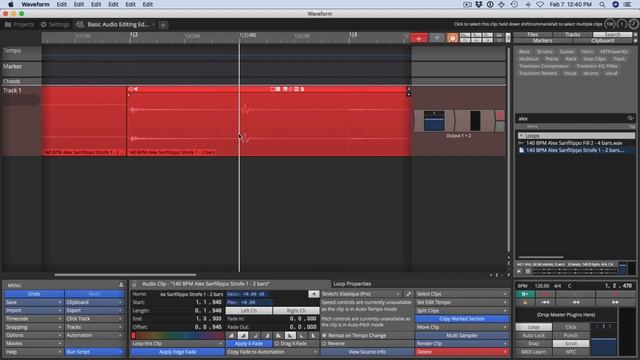The height and width of the screenshot is (360, 640).
Task: Open the Loop this Clip dropdown
Action: point(177,343)
